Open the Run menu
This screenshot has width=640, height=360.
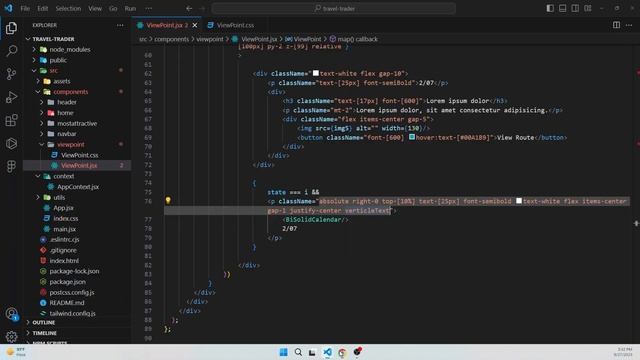[x=130, y=8]
